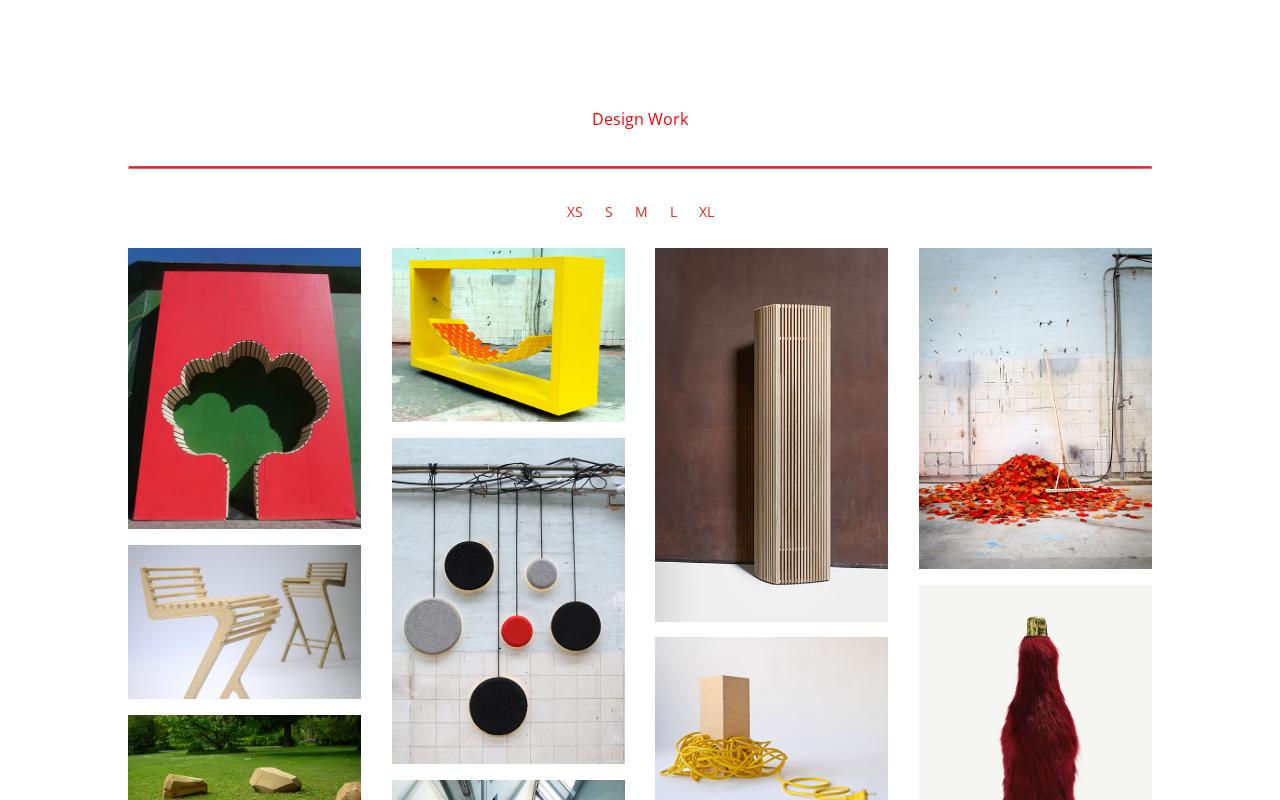Open the wooden rocks on park lawn project
This screenshot has height=800, width=1280.
coord(244,757)
